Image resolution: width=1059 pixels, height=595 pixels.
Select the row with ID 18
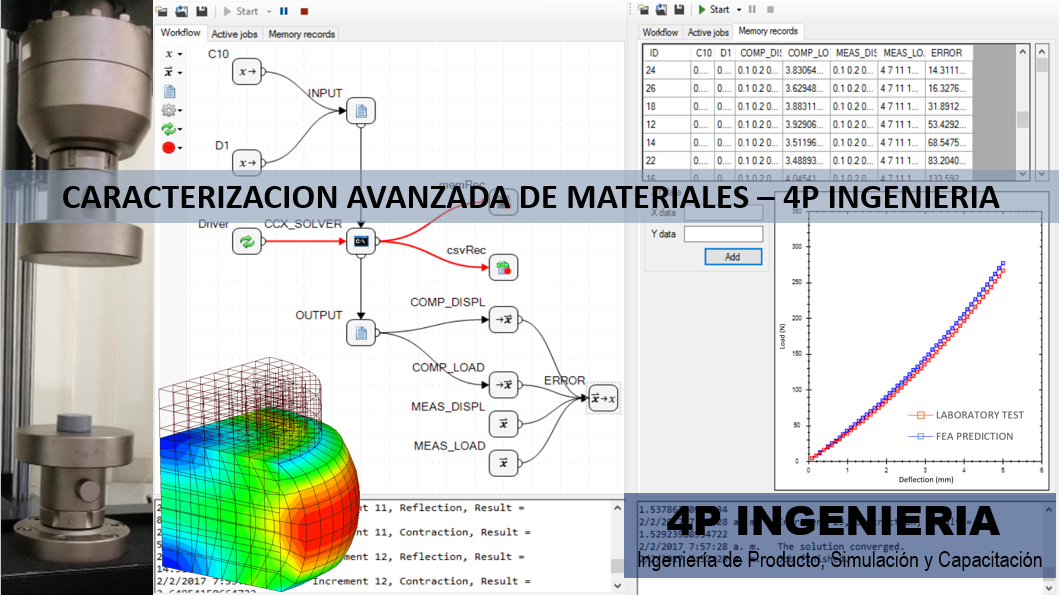pos(808,107)
